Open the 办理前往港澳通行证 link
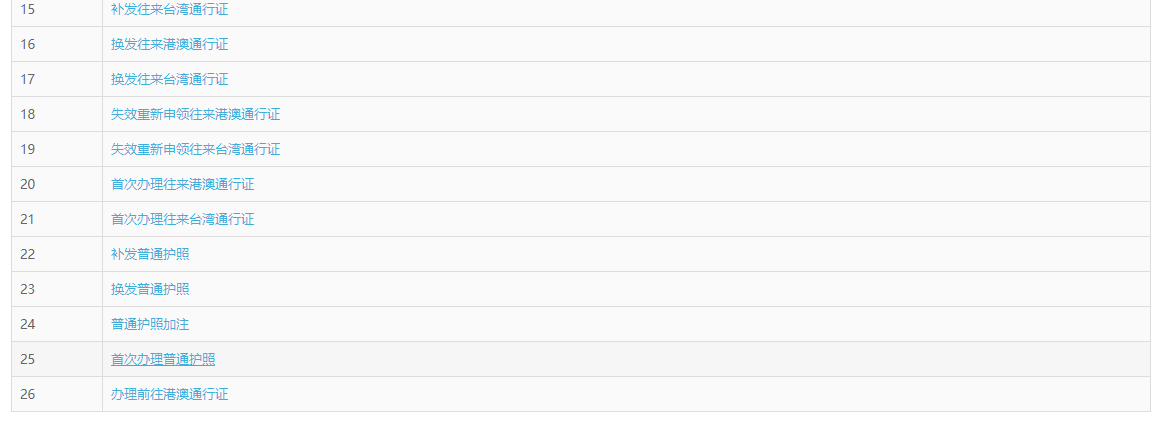 click(x=169, y=394)
